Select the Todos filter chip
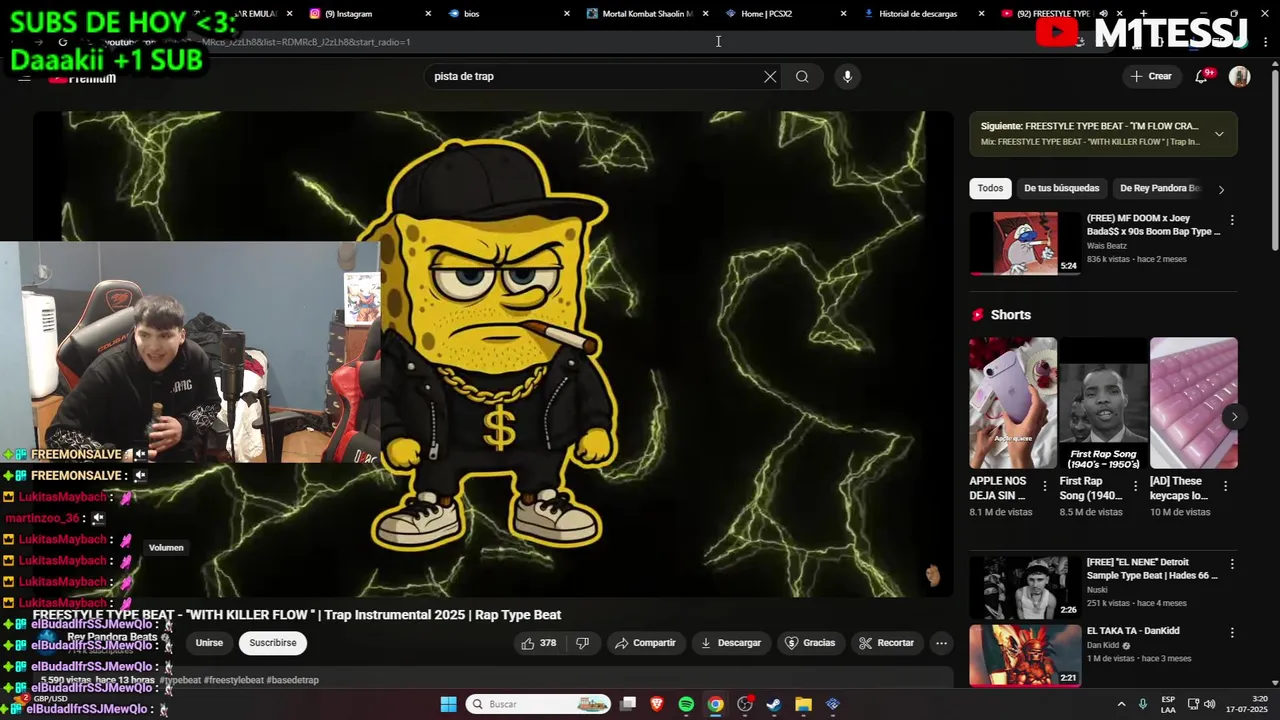This screenshot has height=720, width=1280. tap(990, 188)
